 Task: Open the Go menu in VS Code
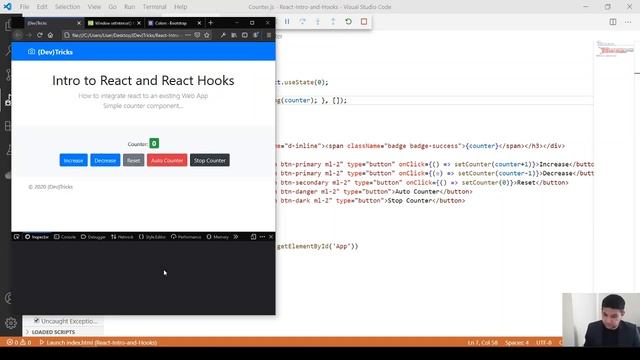[113, 7]
